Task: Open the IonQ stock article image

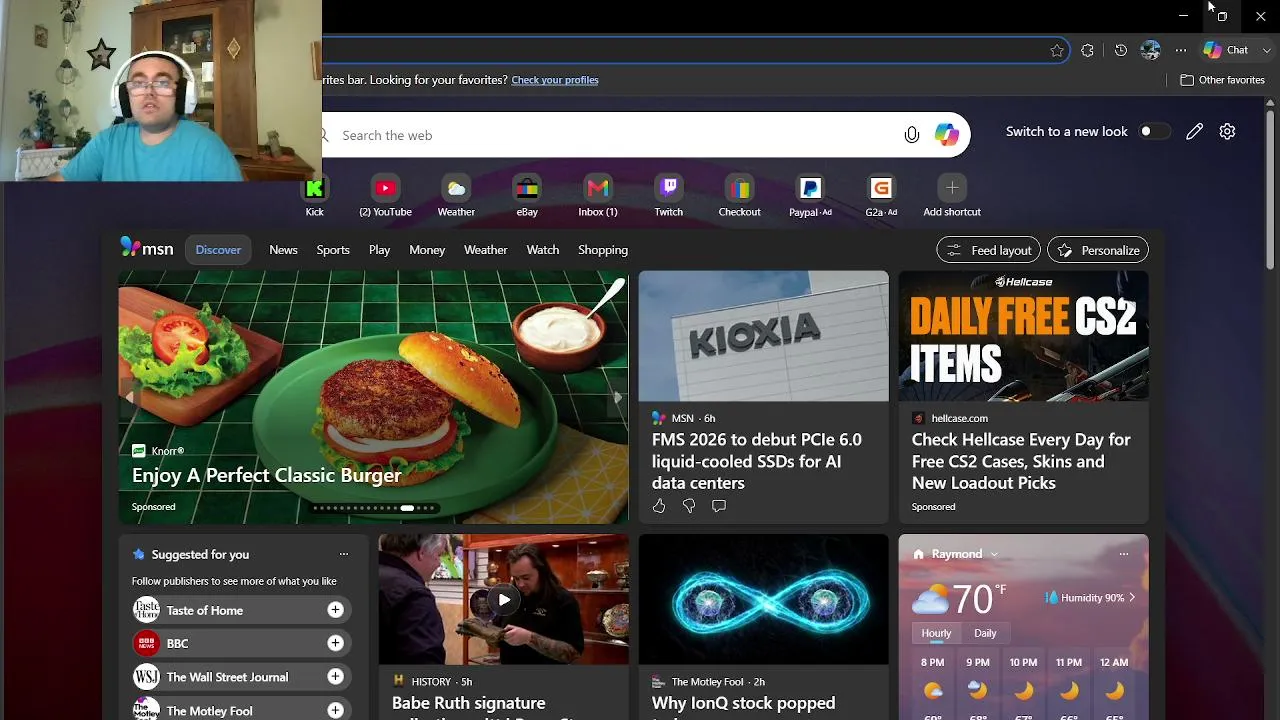Action: 763,599
